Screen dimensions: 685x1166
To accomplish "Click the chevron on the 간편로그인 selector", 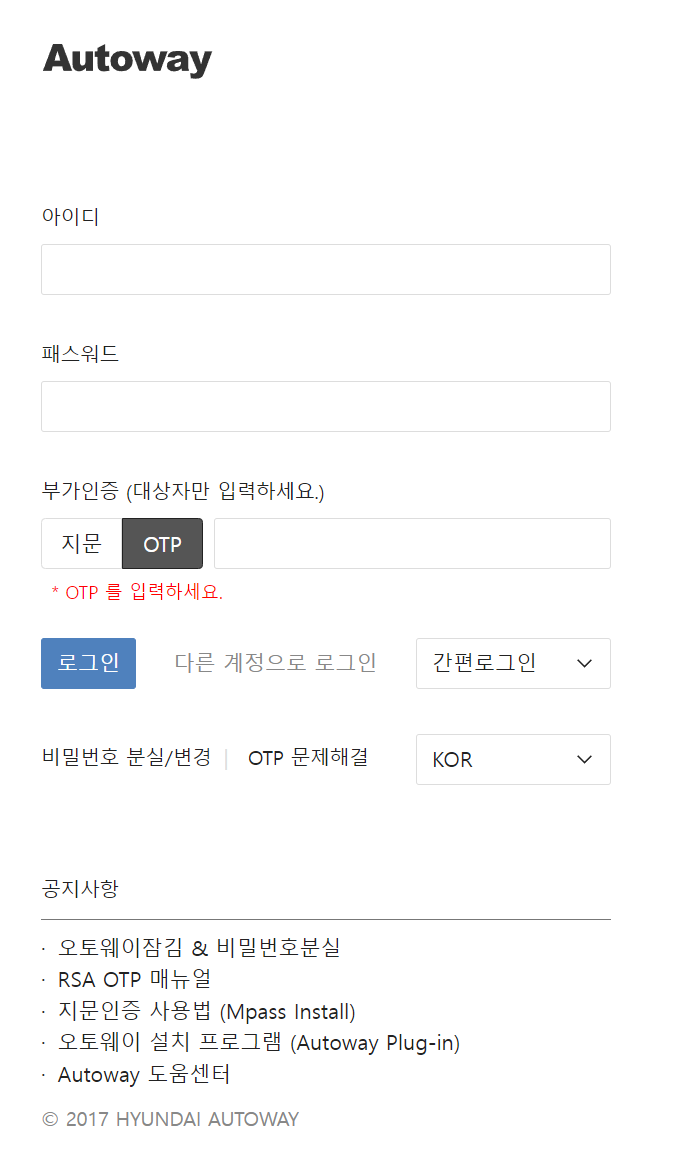I will tap(584, 663).
